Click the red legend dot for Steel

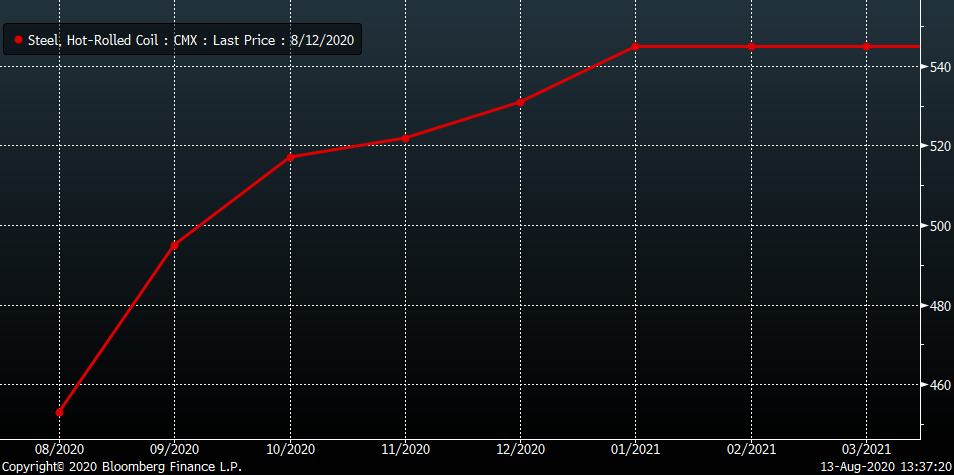(x=18, y=40)
